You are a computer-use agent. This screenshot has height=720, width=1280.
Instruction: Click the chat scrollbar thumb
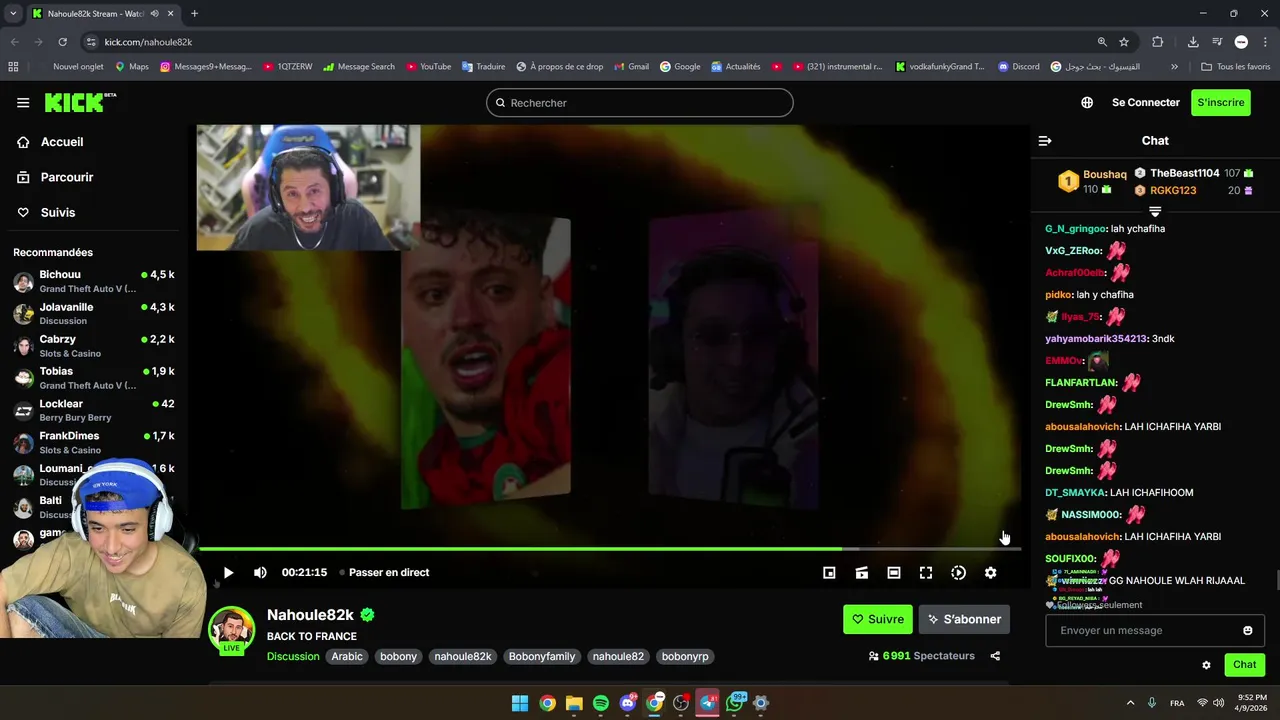click(1276, 580)
